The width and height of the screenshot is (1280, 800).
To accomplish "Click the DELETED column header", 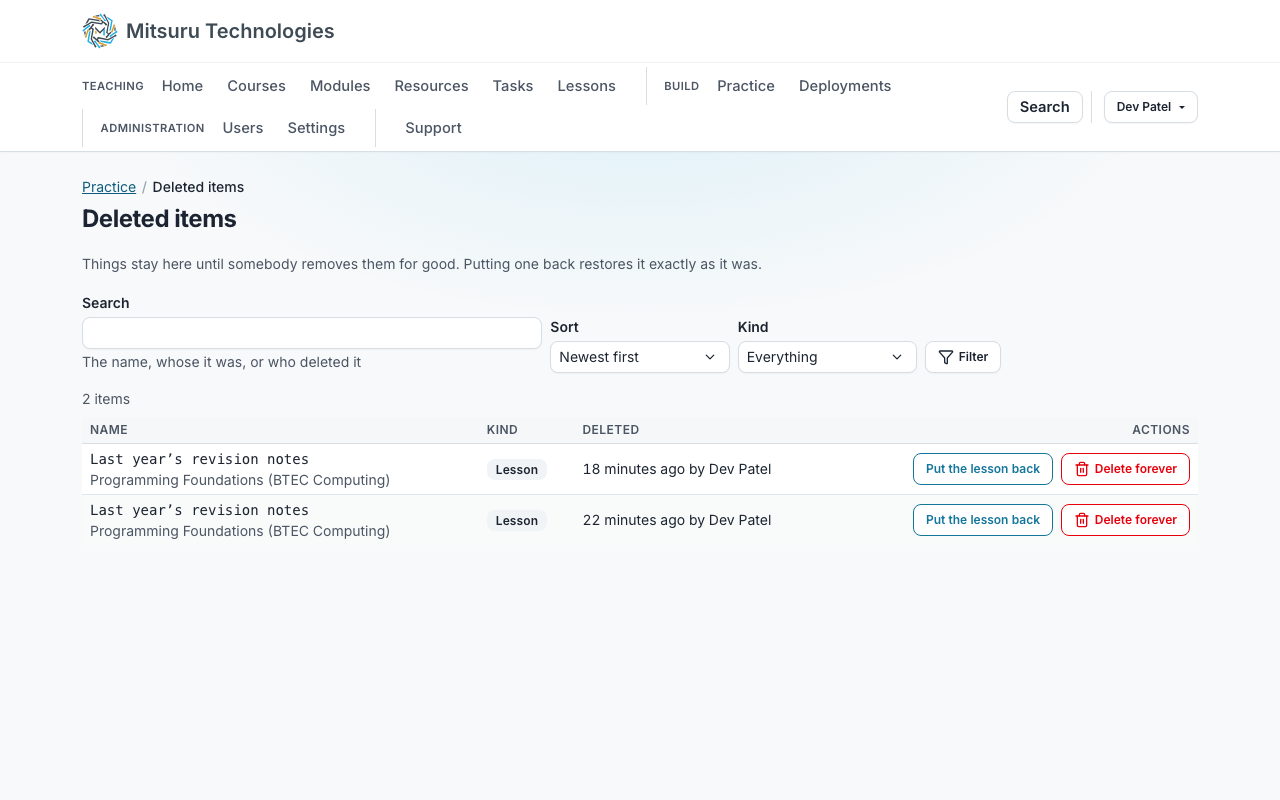I will tap(611, 430).
